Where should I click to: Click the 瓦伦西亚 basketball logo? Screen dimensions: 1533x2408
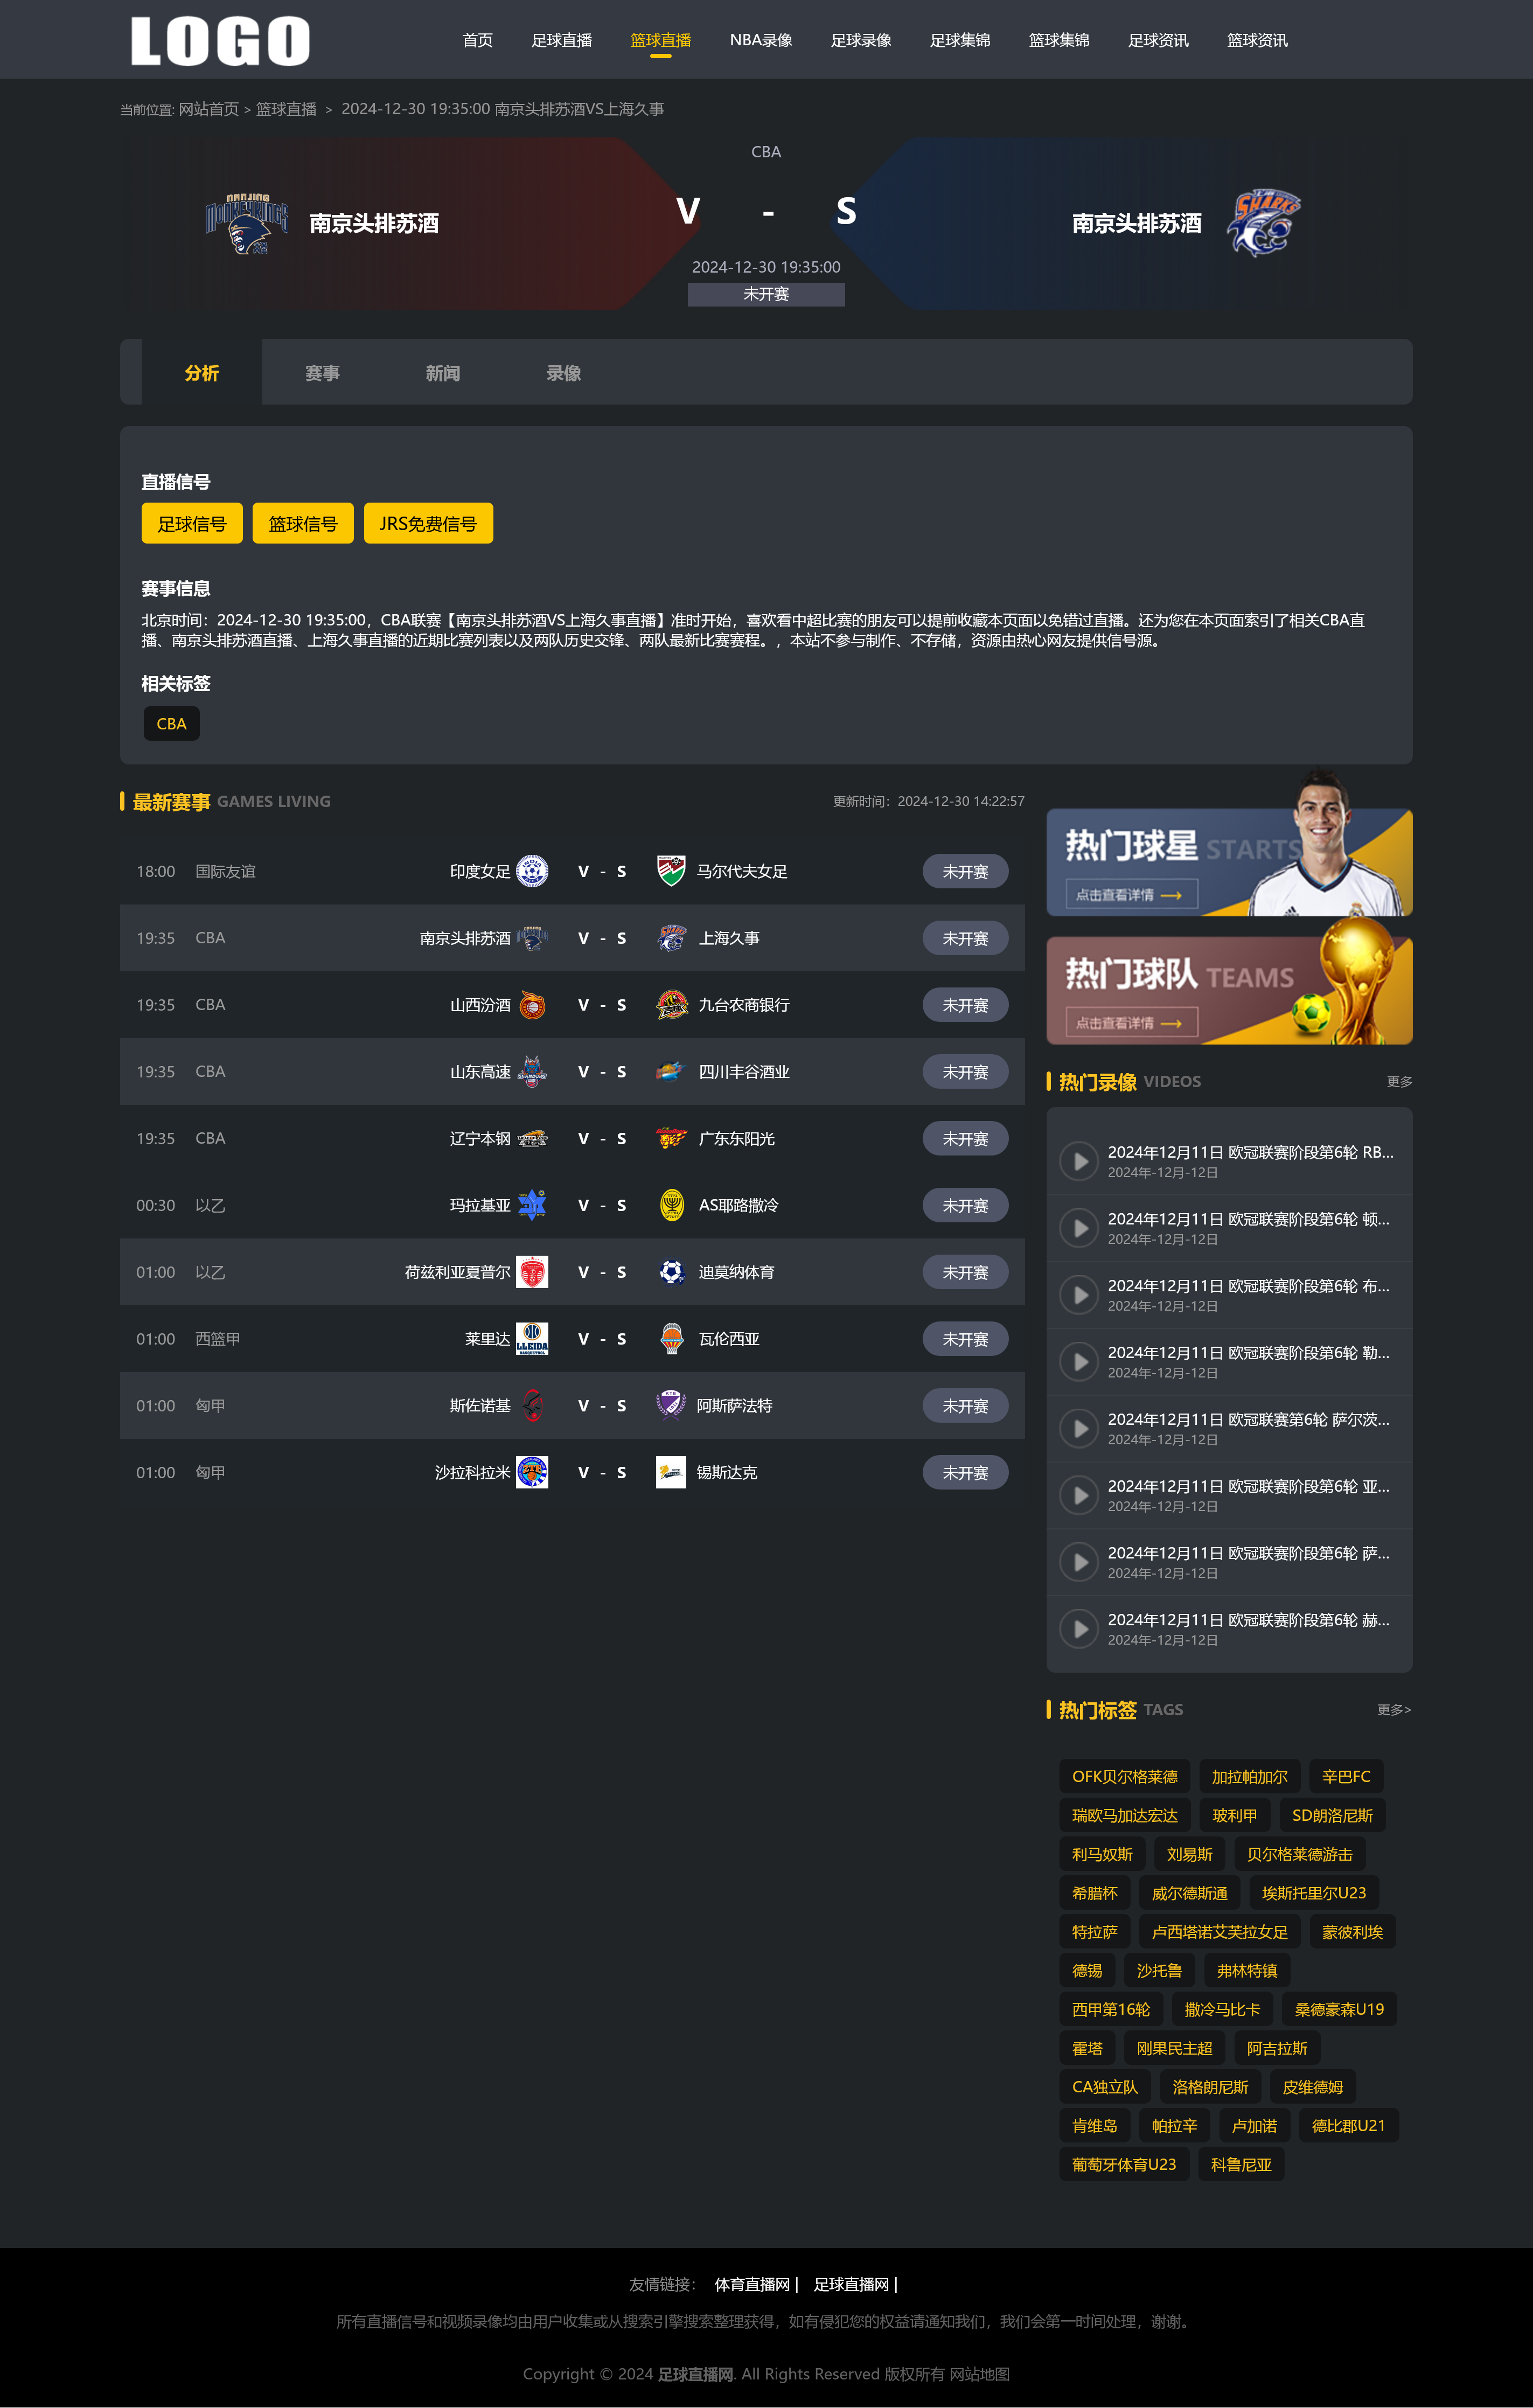[672, 1339]
